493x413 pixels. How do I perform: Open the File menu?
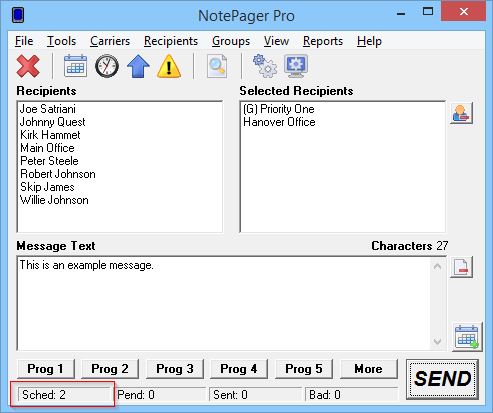coord(24,41)
